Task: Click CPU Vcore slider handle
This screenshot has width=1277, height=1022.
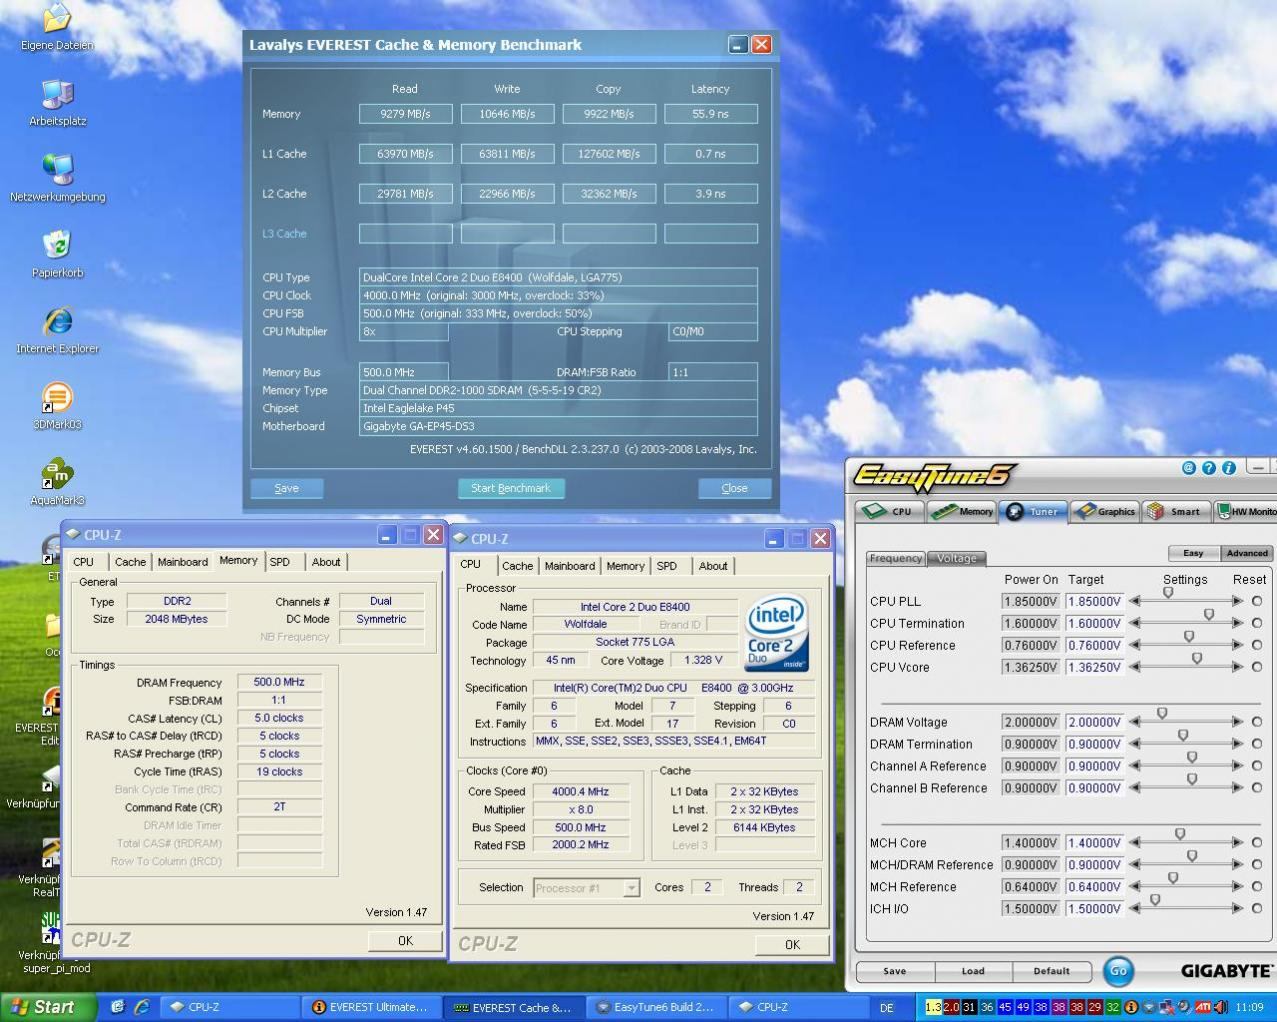Action: click(x=1197, y=659)
